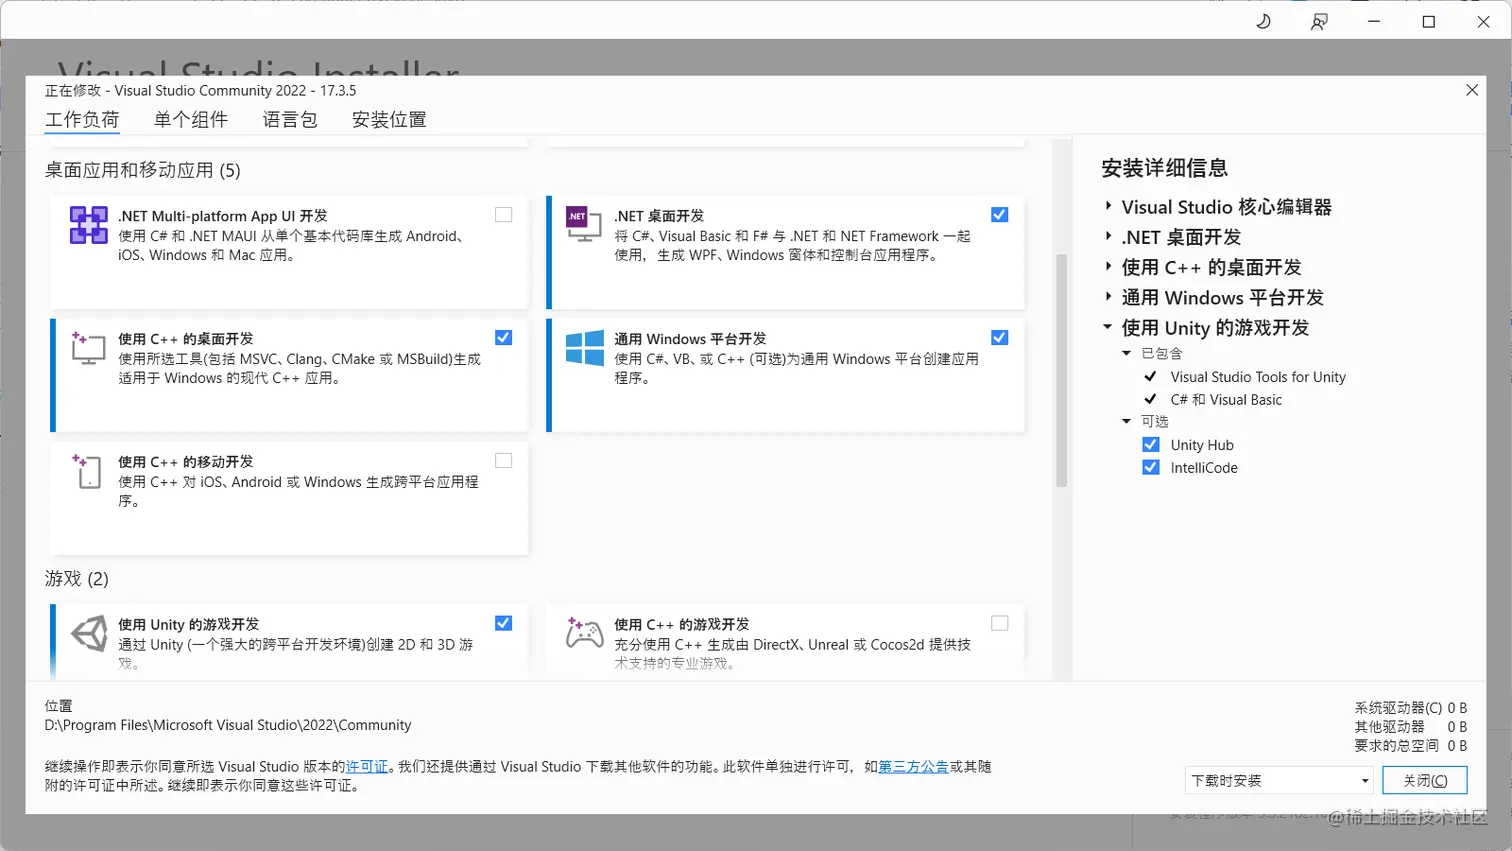
Task: Click the C++ game controller icon
Action: pyautogui.click(x=584, y=633)
